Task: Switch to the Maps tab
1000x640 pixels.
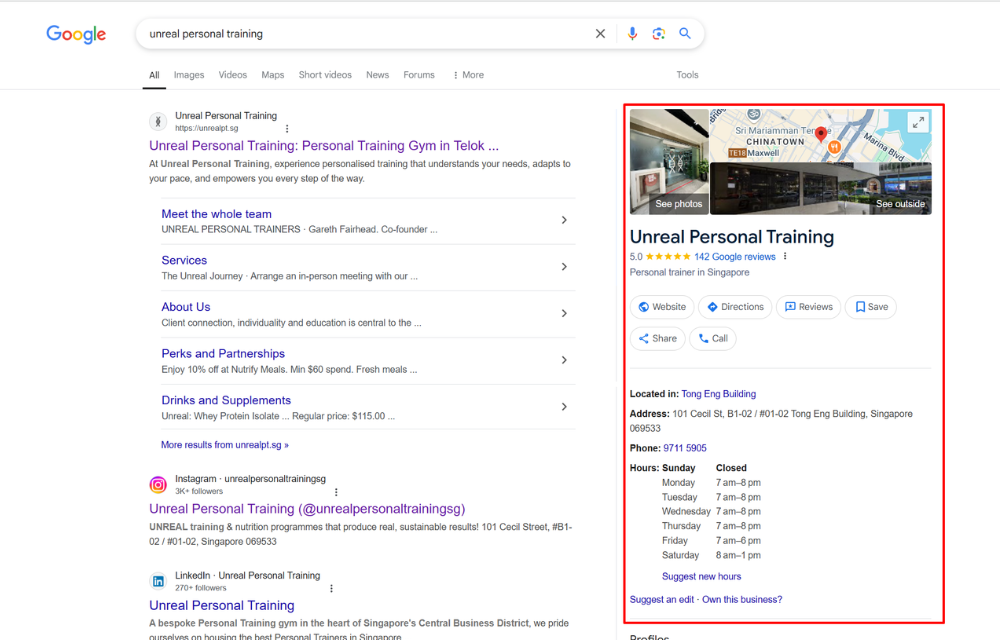Action: tap(274, 74)
